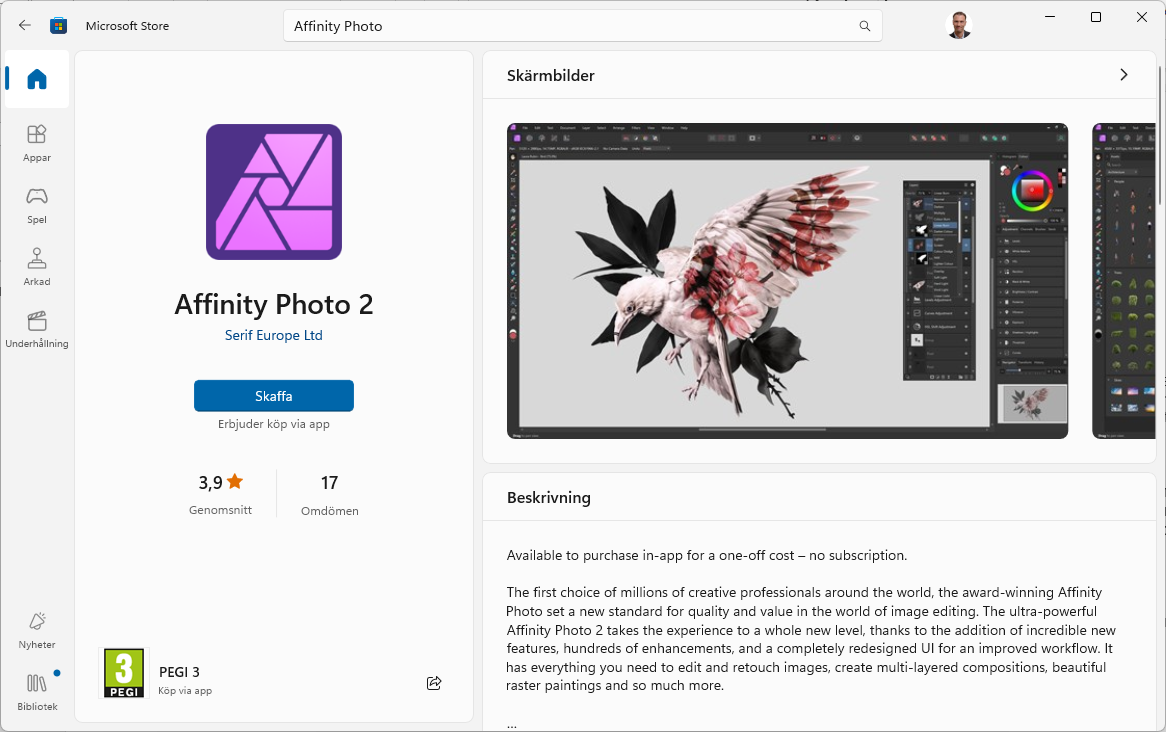The height and width of the screenshot is (732, 1166).
Task: Open the first bird screenshot thumbnail
Action: click(x=787, y=281)
